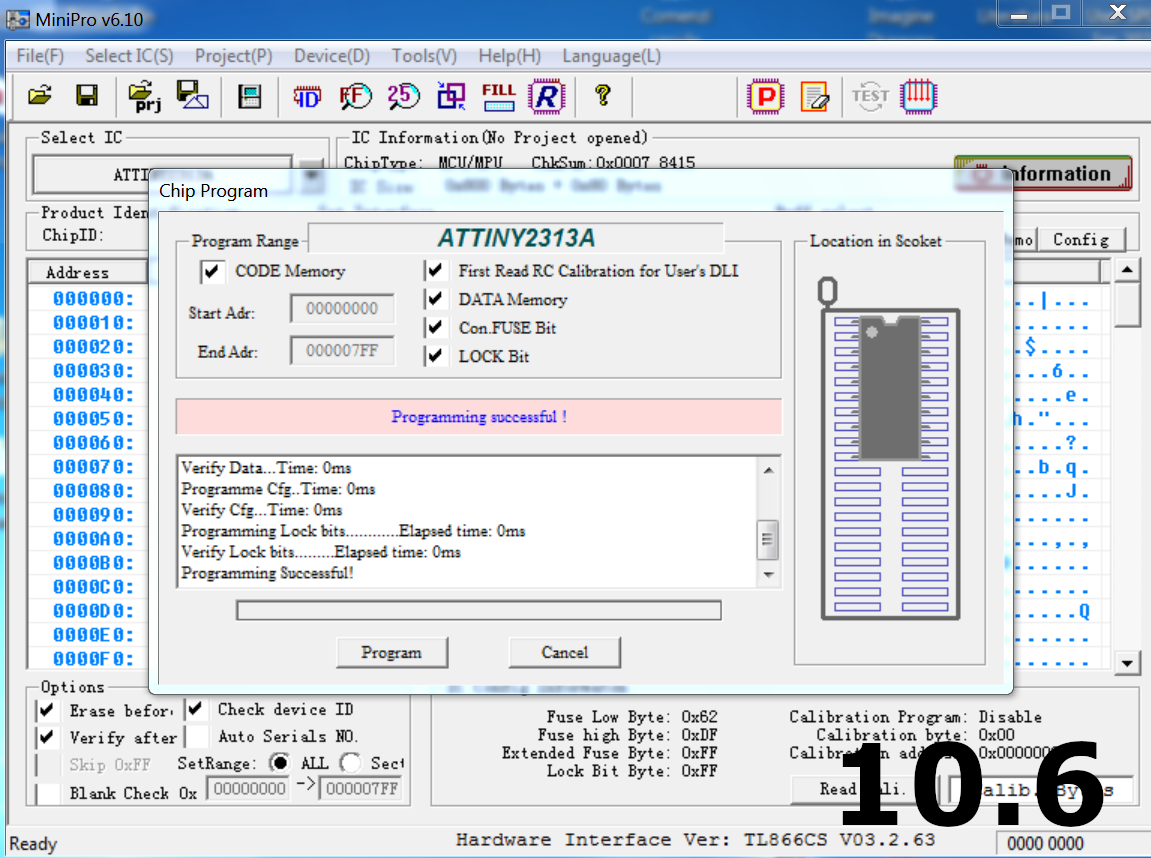Open the Project(P) menu

(233, 56)
